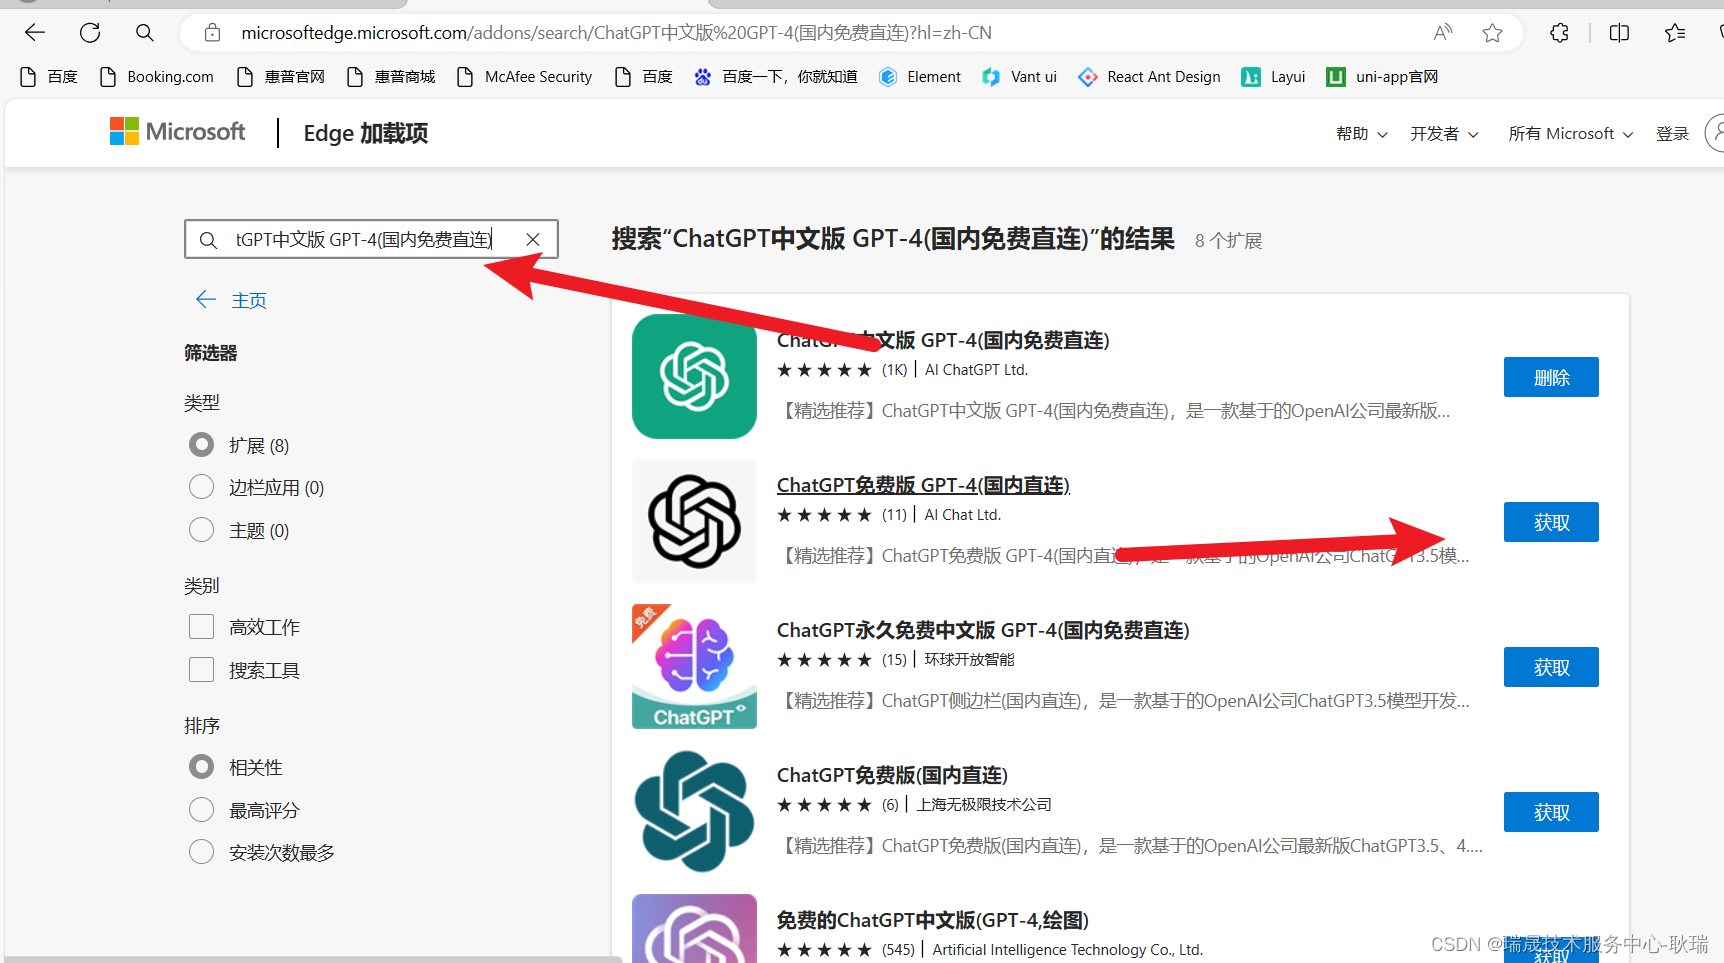Click 登录 to sign in
1724x963 pixels.
click(1672, 134)
